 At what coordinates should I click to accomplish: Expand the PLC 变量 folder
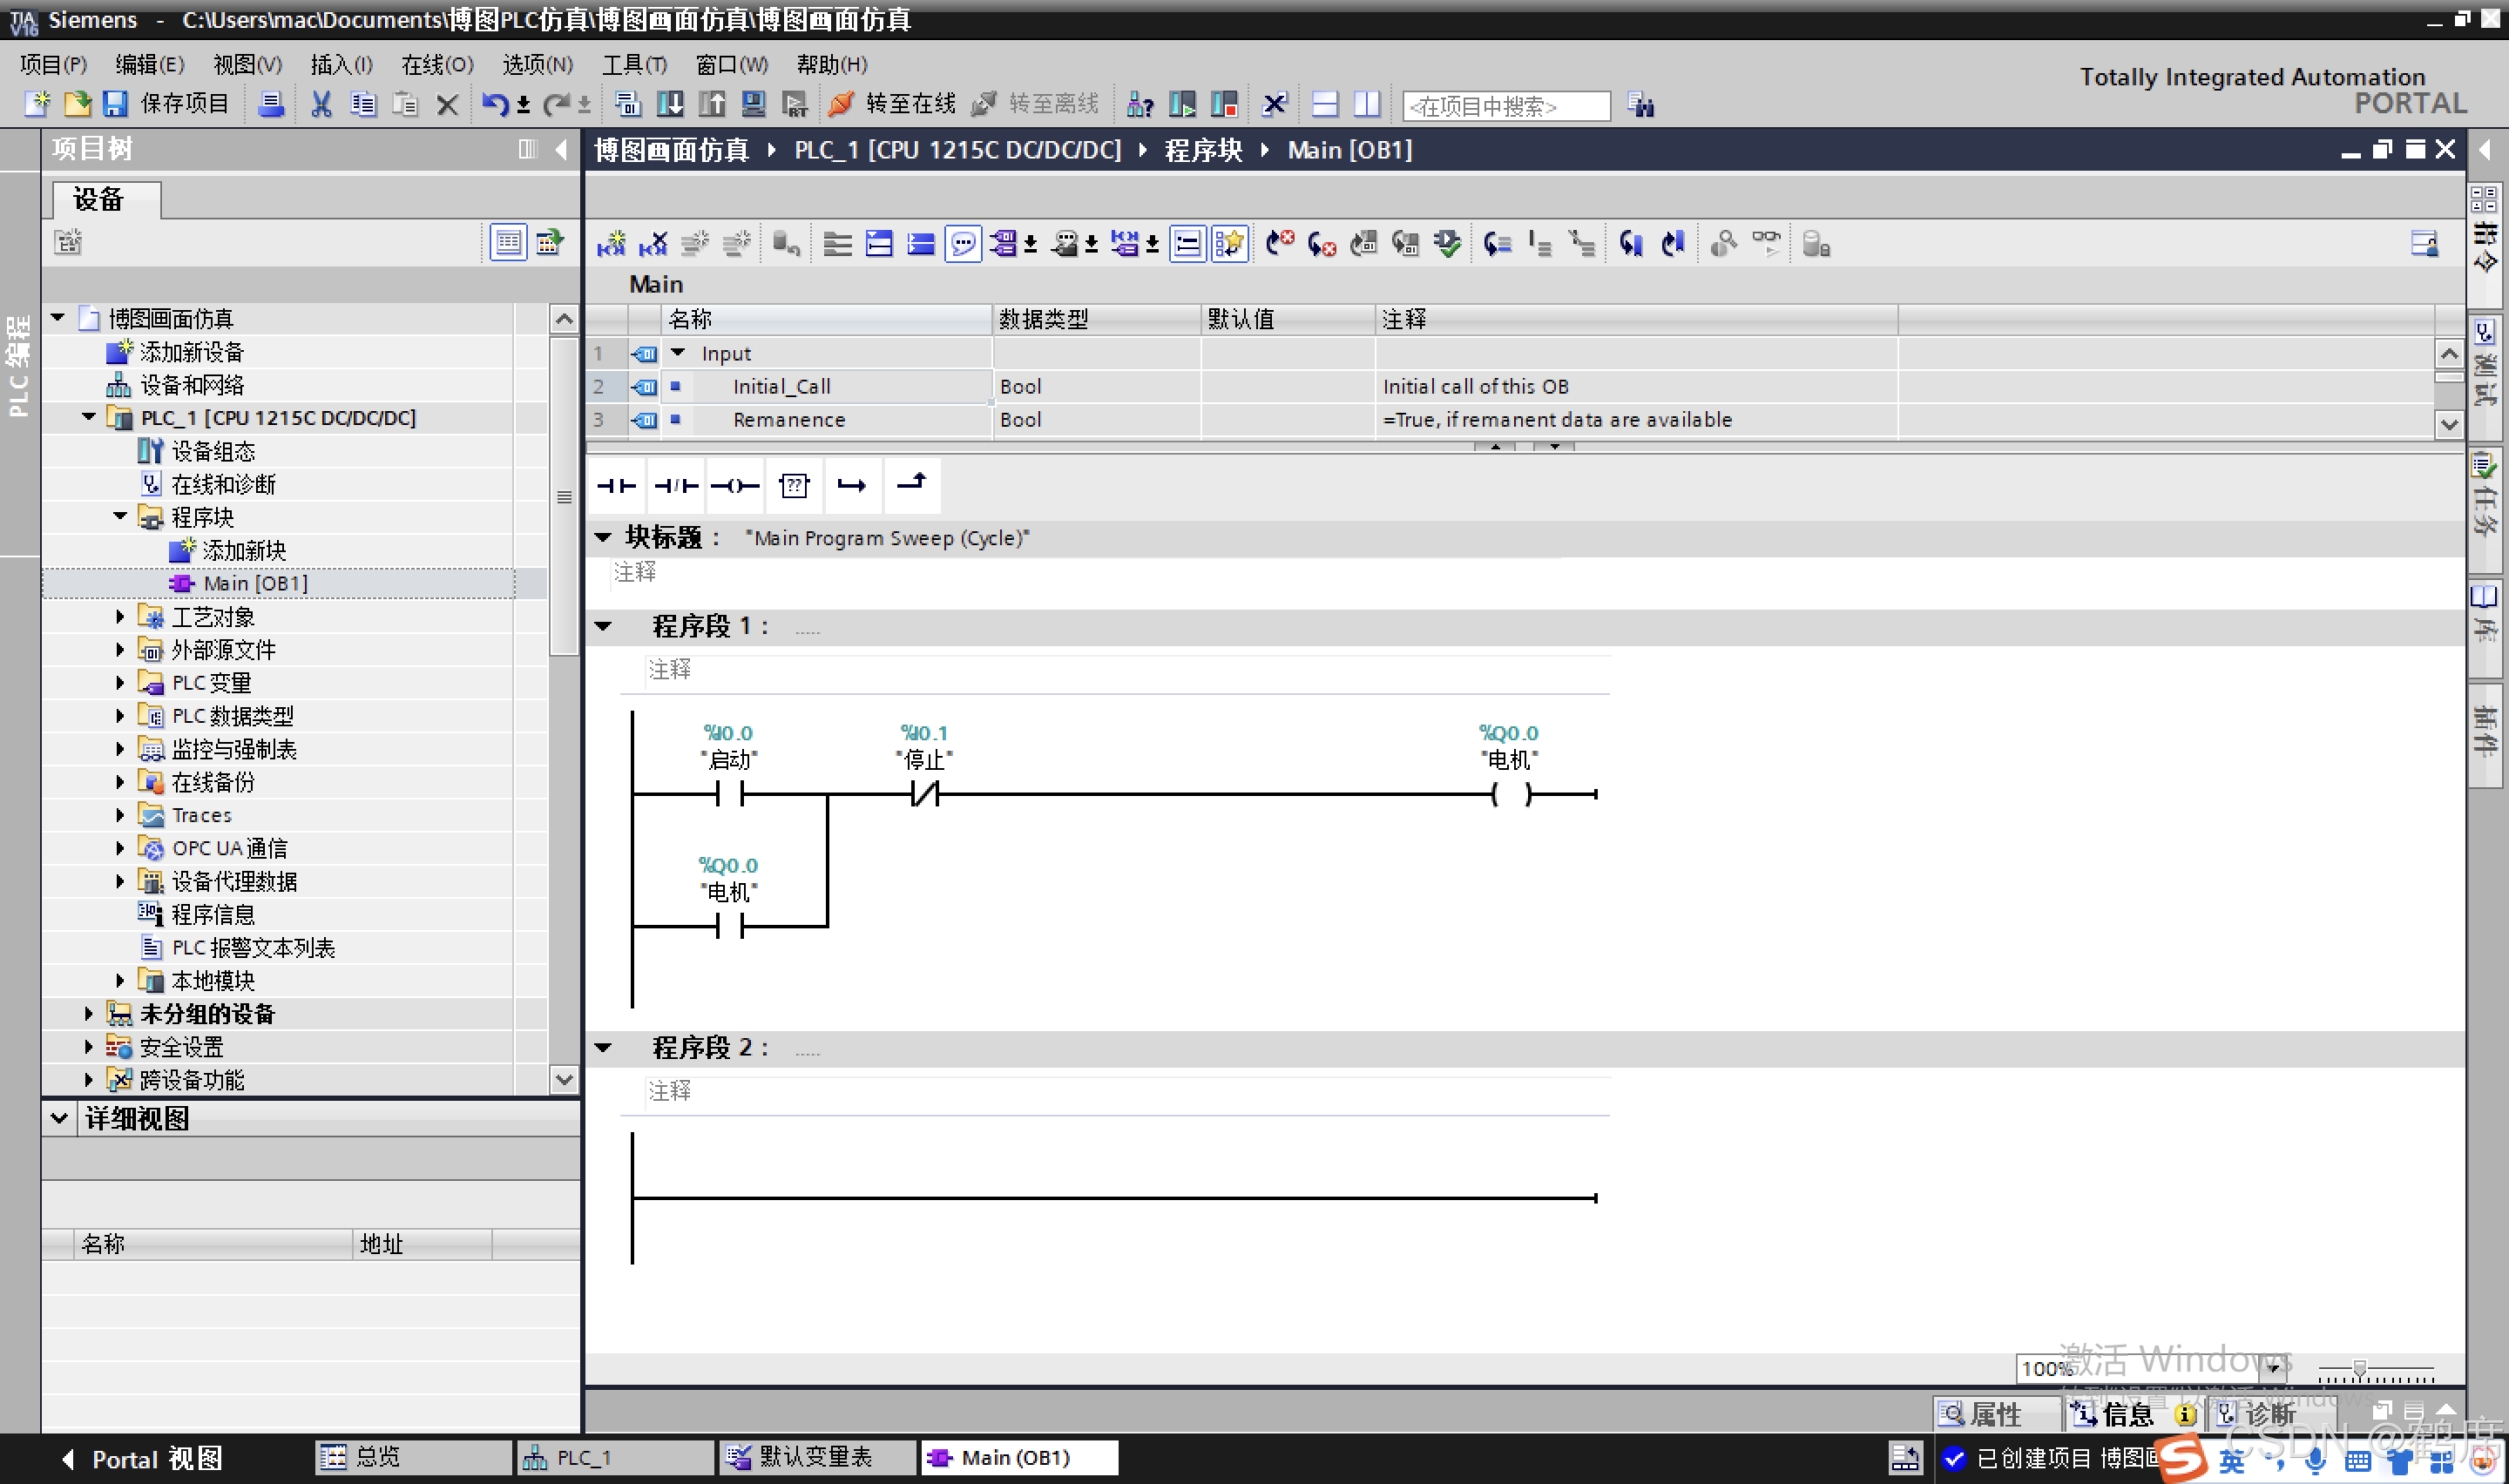pyautogui.click(x=120, y=683)
